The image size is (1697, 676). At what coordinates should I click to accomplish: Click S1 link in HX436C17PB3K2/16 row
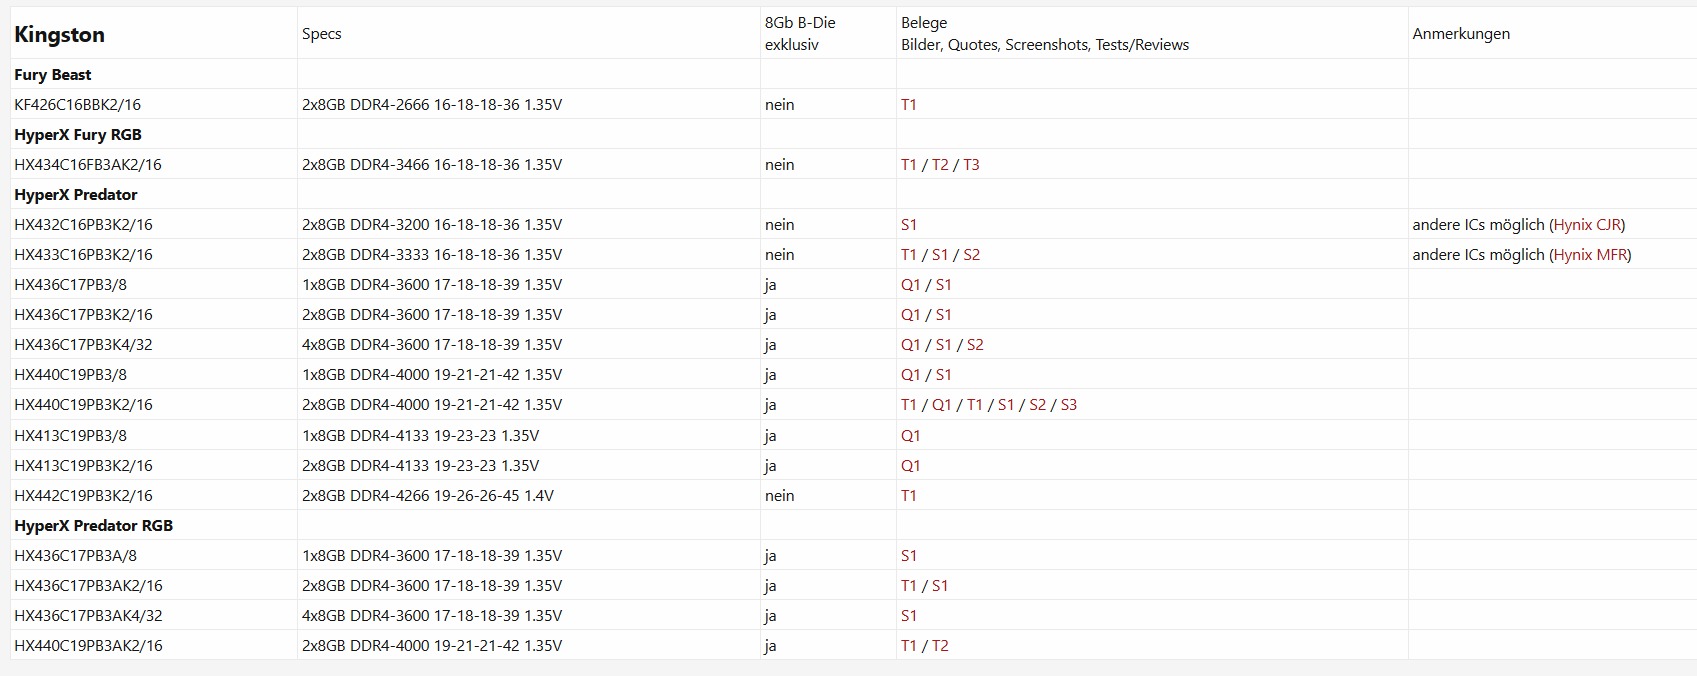(x=943, y=315)
